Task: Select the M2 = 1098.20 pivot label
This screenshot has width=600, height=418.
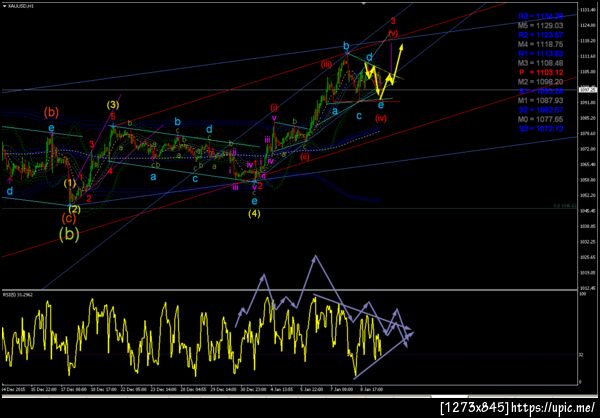Action: pos(540,82)
